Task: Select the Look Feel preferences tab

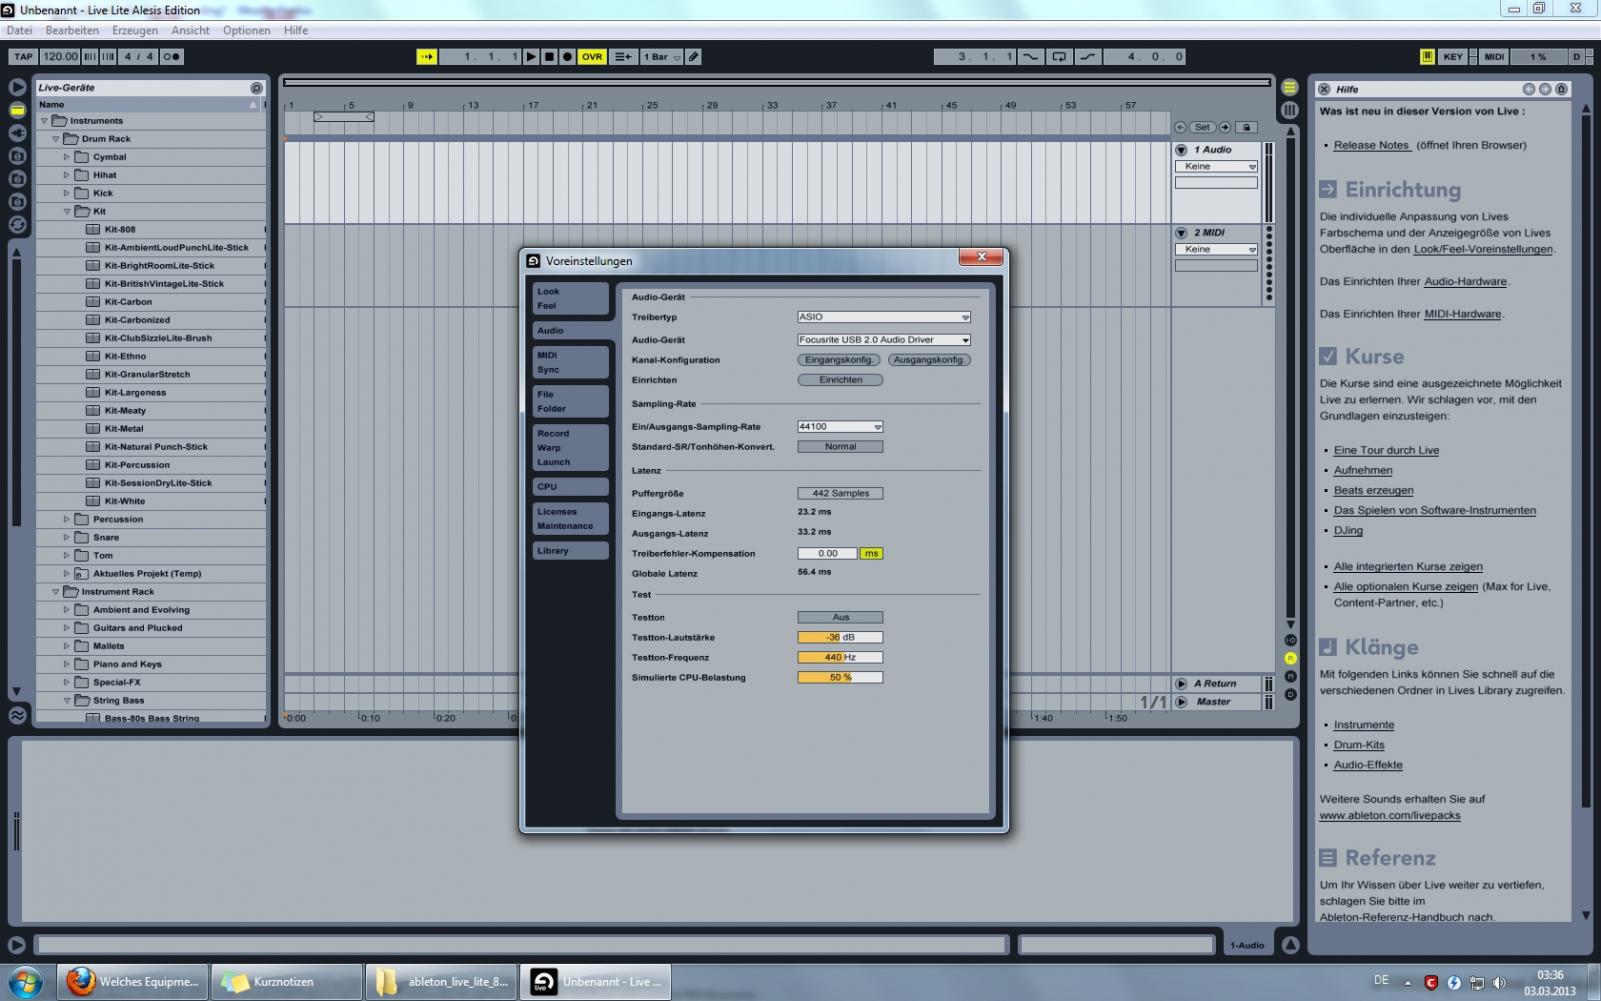Action: [x=570, y=299]
